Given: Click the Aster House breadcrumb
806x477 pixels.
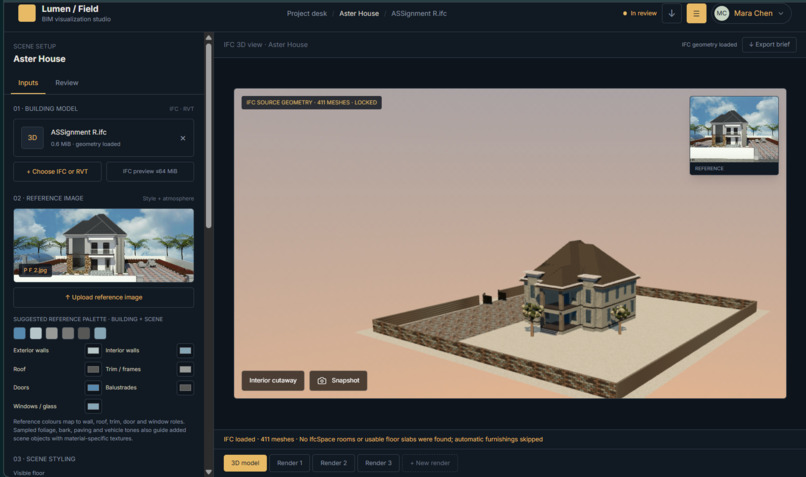Looking at the screenshot, I should [359, 13].
